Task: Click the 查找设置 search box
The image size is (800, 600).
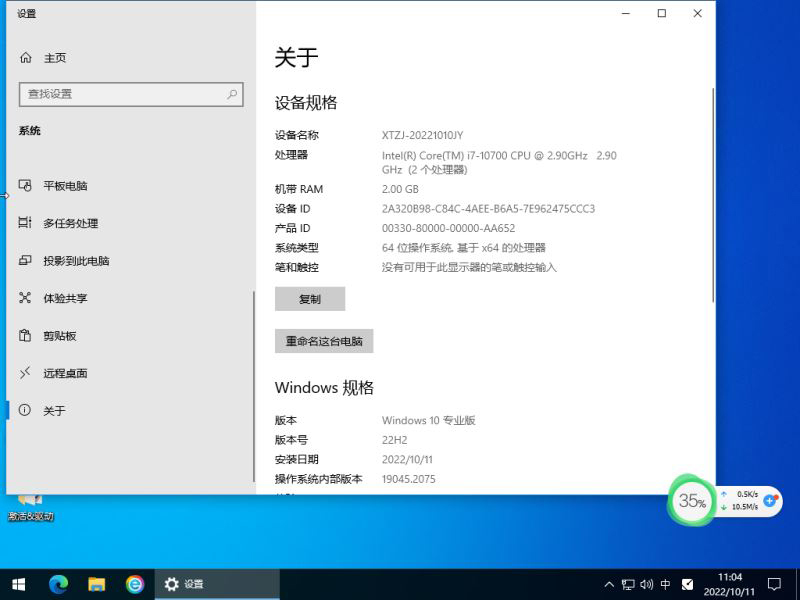Action: pos(130,94)
